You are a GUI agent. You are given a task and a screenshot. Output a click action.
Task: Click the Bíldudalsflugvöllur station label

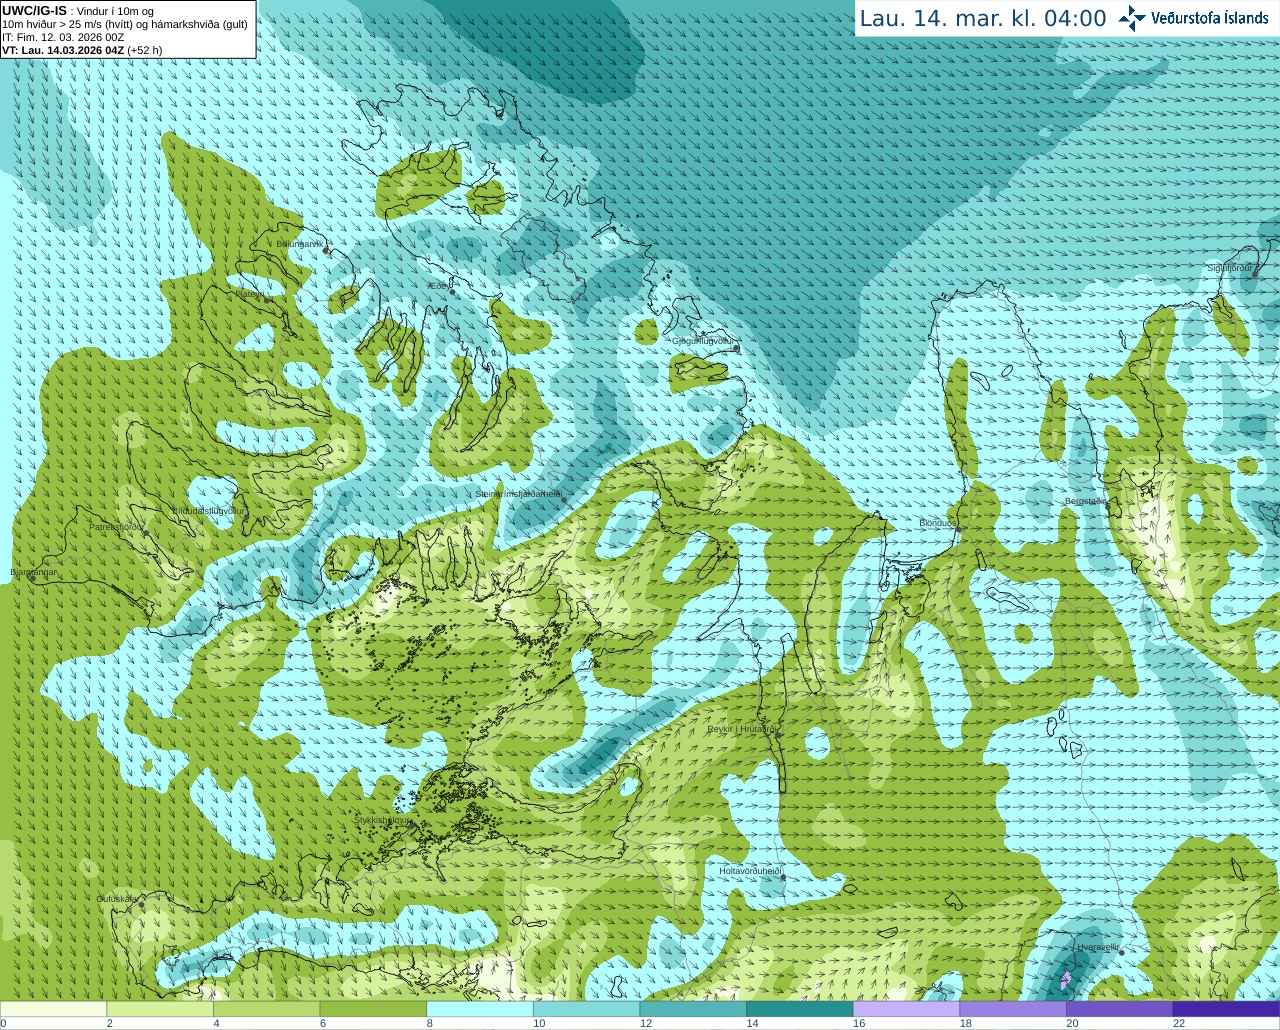pyautogui.click(x=208, y=510)
